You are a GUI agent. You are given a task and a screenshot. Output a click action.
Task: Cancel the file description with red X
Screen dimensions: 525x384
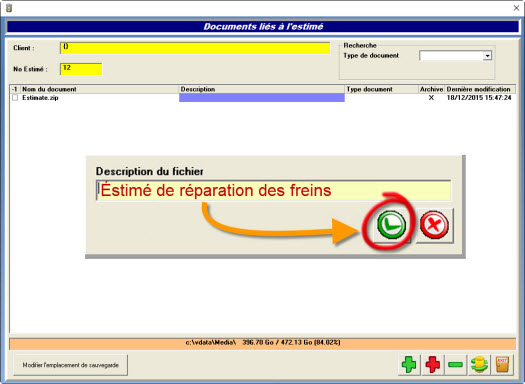coord(434,225)
